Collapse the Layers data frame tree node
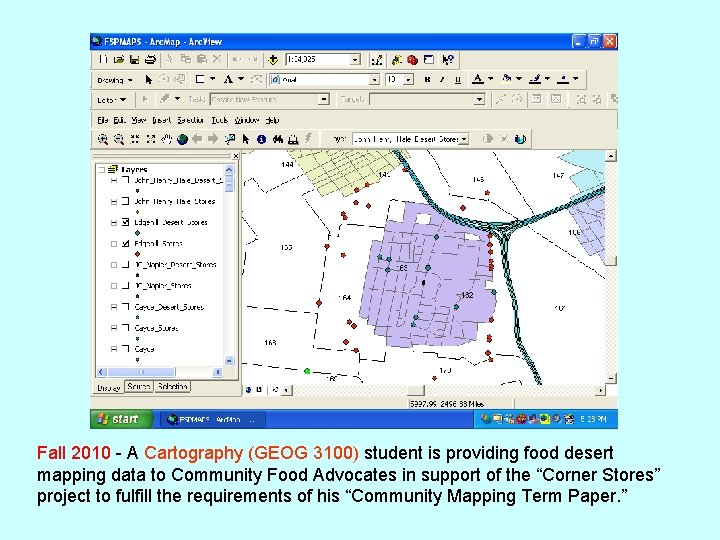This screenshot has height=540, width=720. point(102,169)
